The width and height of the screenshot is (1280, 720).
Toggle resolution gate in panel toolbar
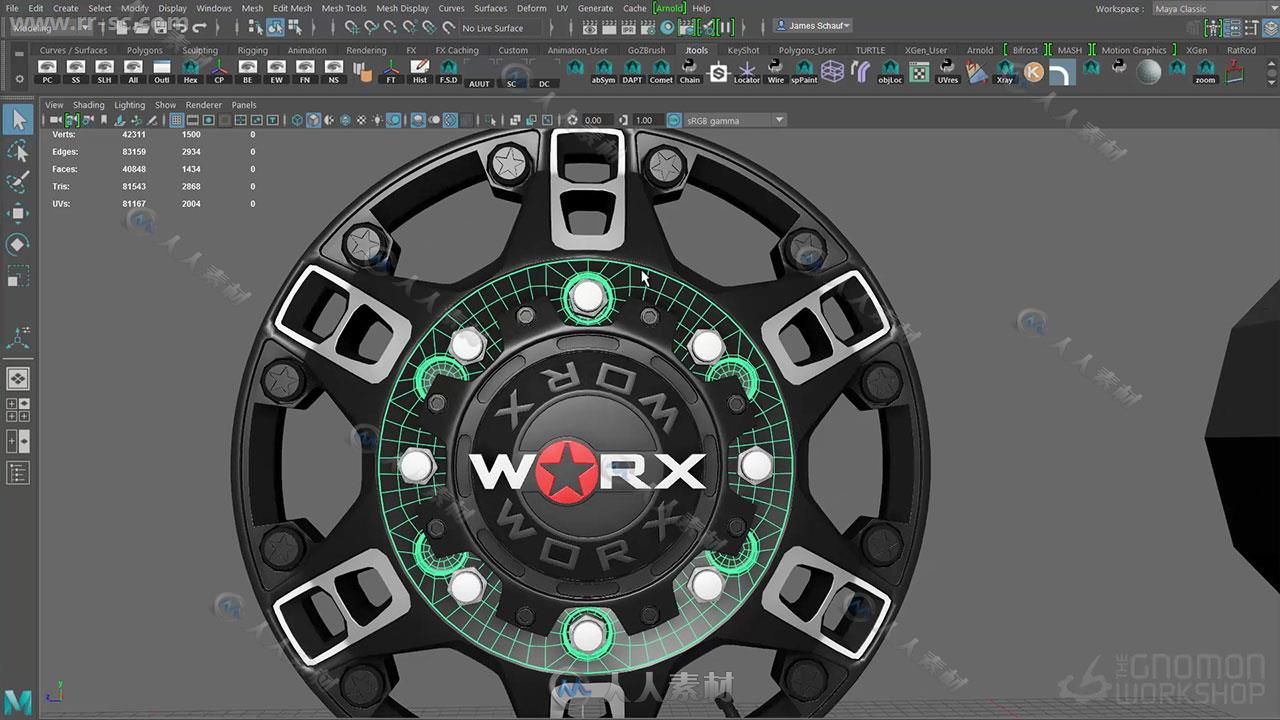point(209,120)
